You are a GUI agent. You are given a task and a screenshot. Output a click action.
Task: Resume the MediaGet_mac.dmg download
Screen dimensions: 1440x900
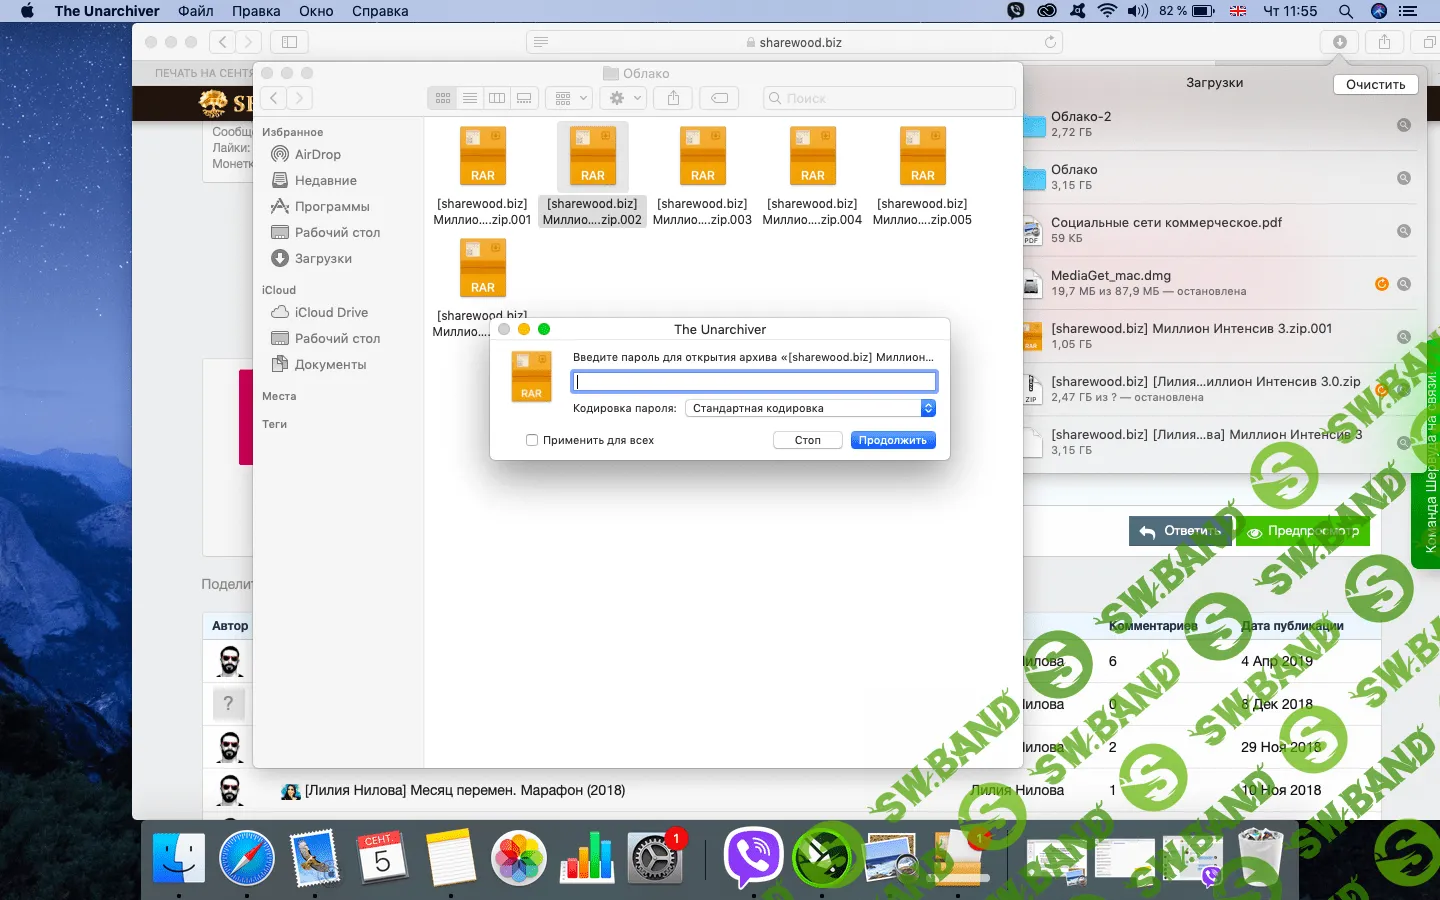tap(1382, 284)
